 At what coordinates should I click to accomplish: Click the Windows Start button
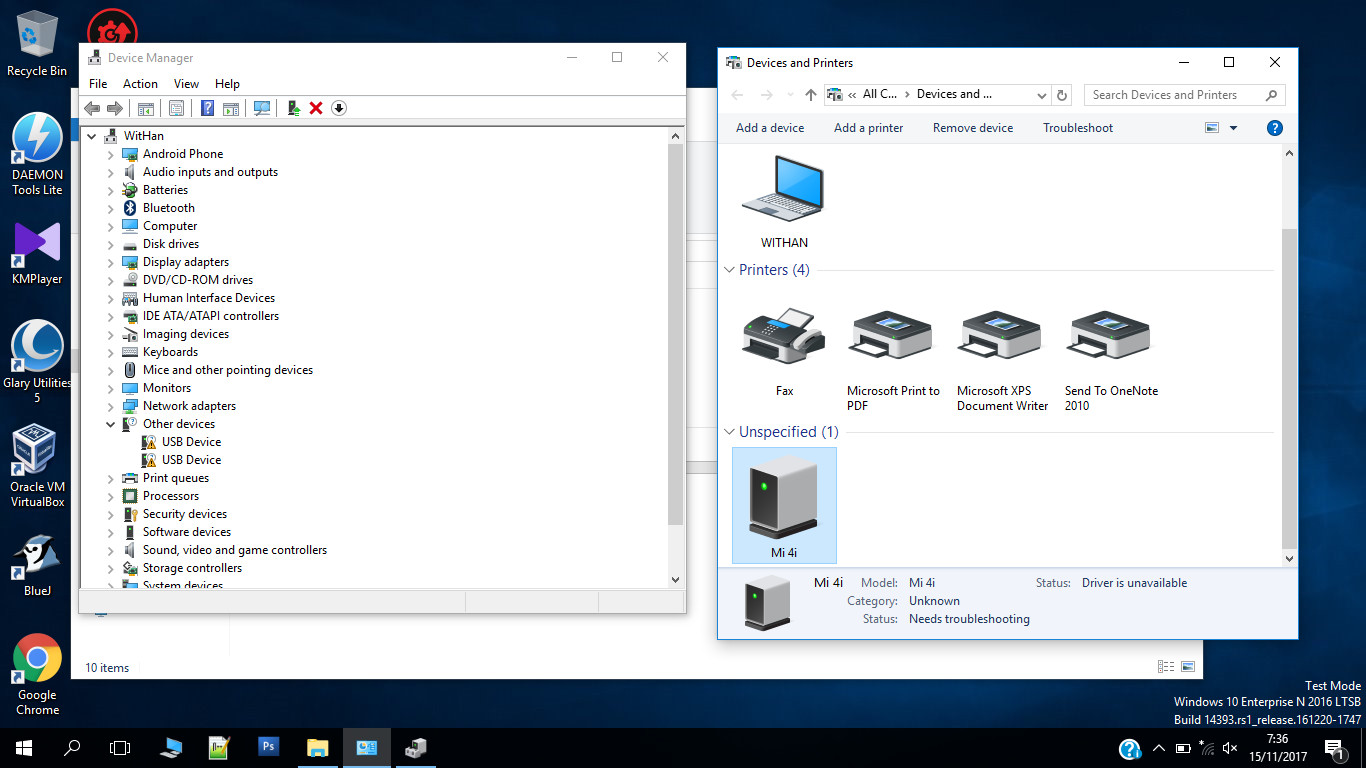(24, 747)
